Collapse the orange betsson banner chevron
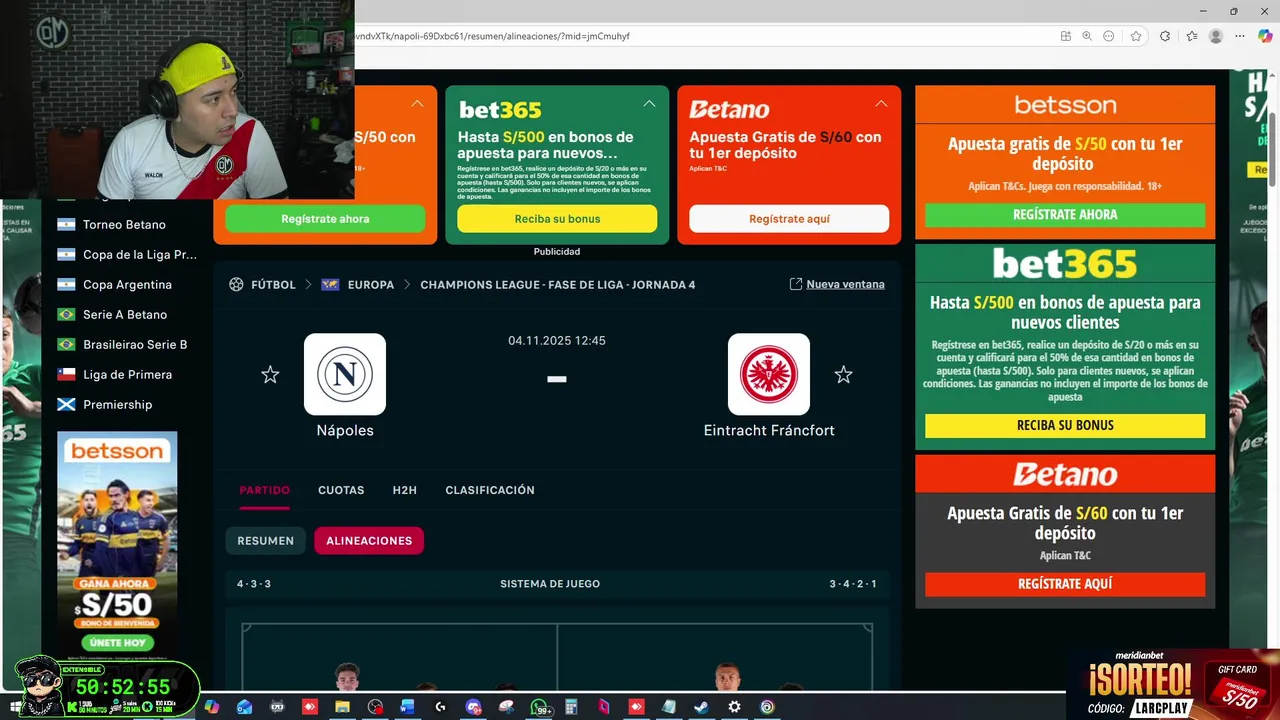This screenshot has height=720, width=1280. [x=417, y=104]
